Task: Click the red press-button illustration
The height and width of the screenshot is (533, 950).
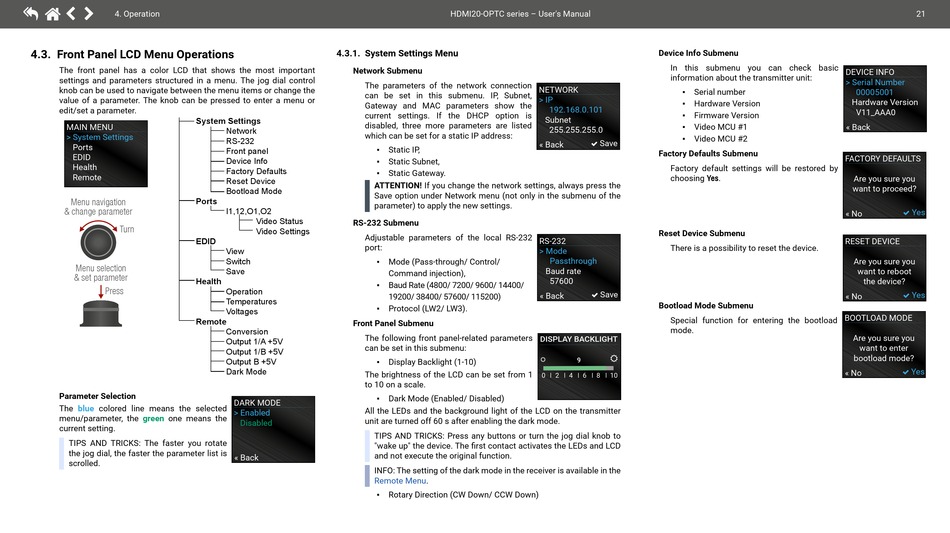Action: point(100,309)
